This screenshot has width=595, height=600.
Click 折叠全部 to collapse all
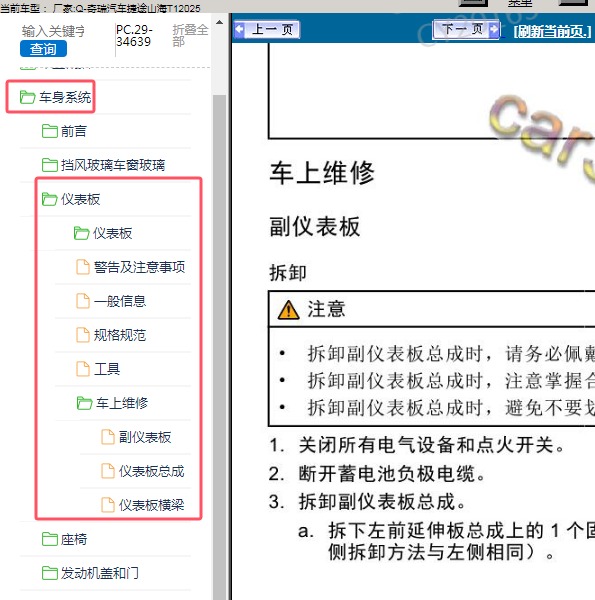(190, 35)
